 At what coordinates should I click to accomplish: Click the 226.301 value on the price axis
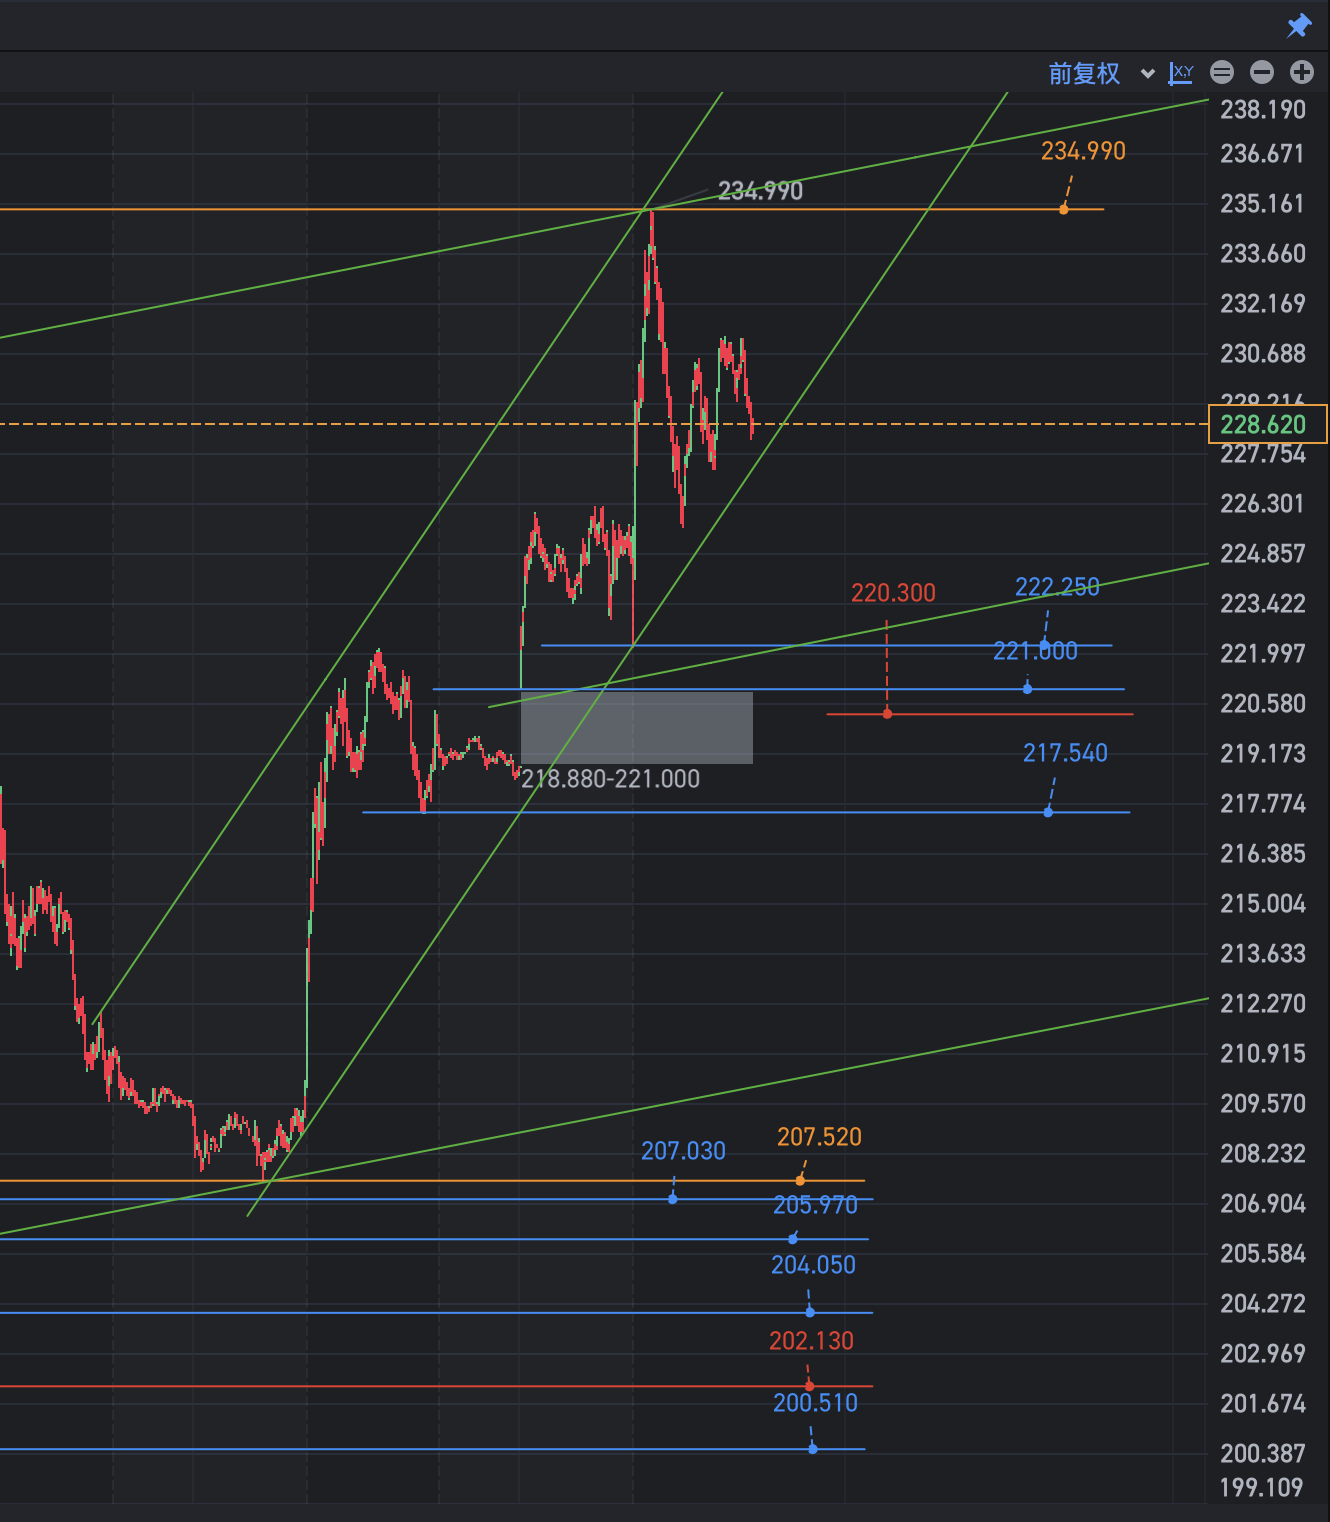(x=1263, y=504)
